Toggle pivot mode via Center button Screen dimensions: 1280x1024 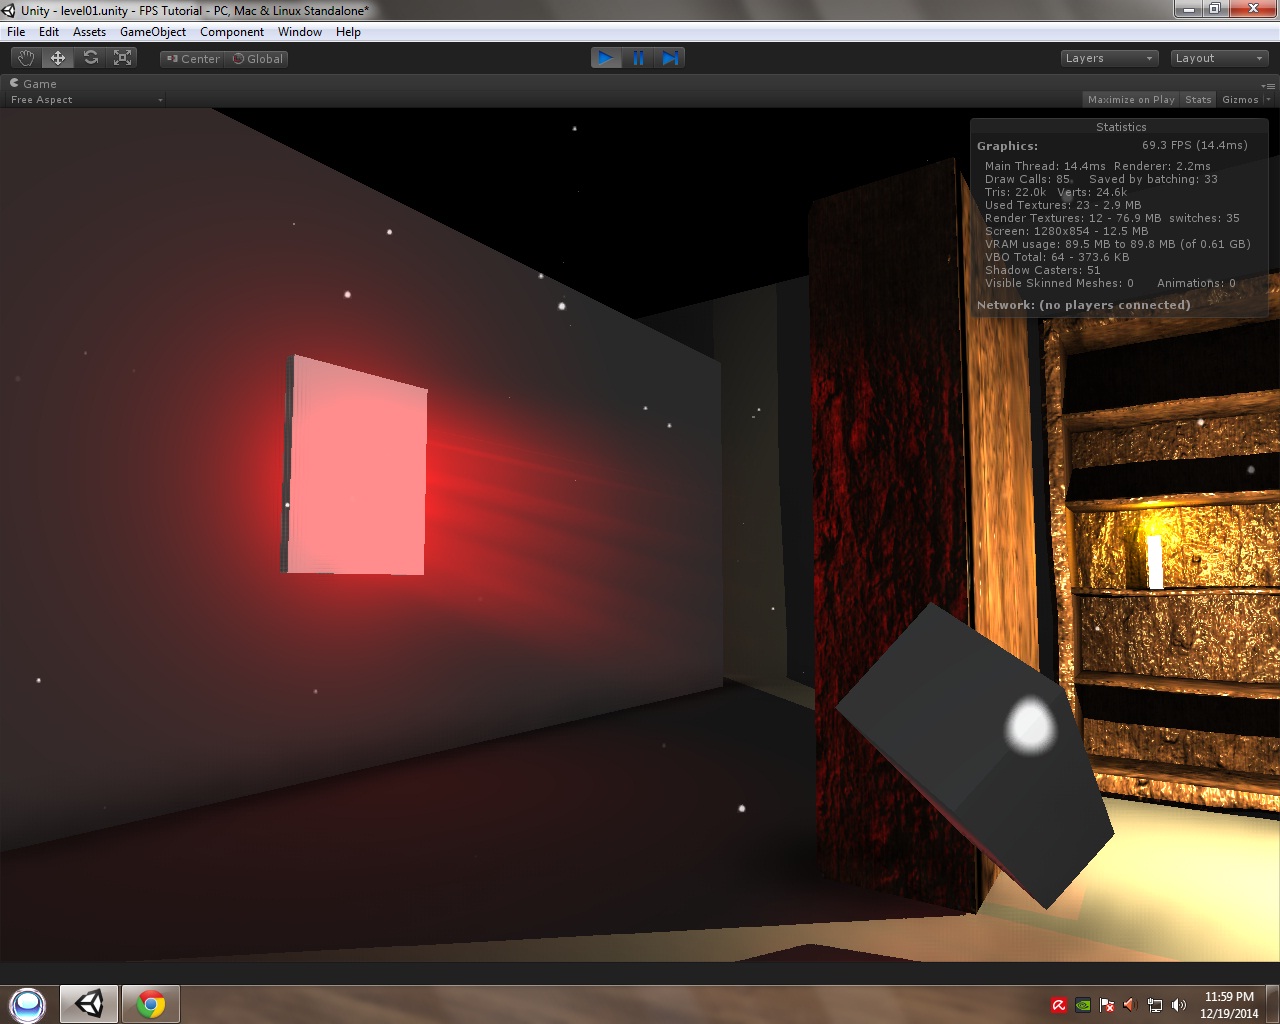(192, 58)
